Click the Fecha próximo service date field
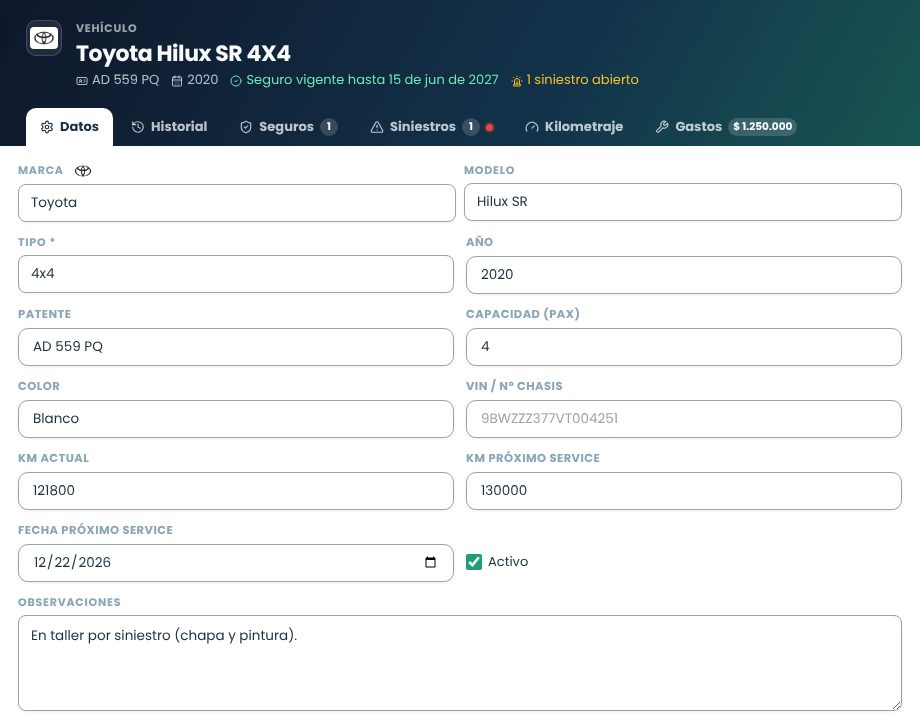Image resolution: width=920 pixels, height=720 pixels. [x=236, y=563]
